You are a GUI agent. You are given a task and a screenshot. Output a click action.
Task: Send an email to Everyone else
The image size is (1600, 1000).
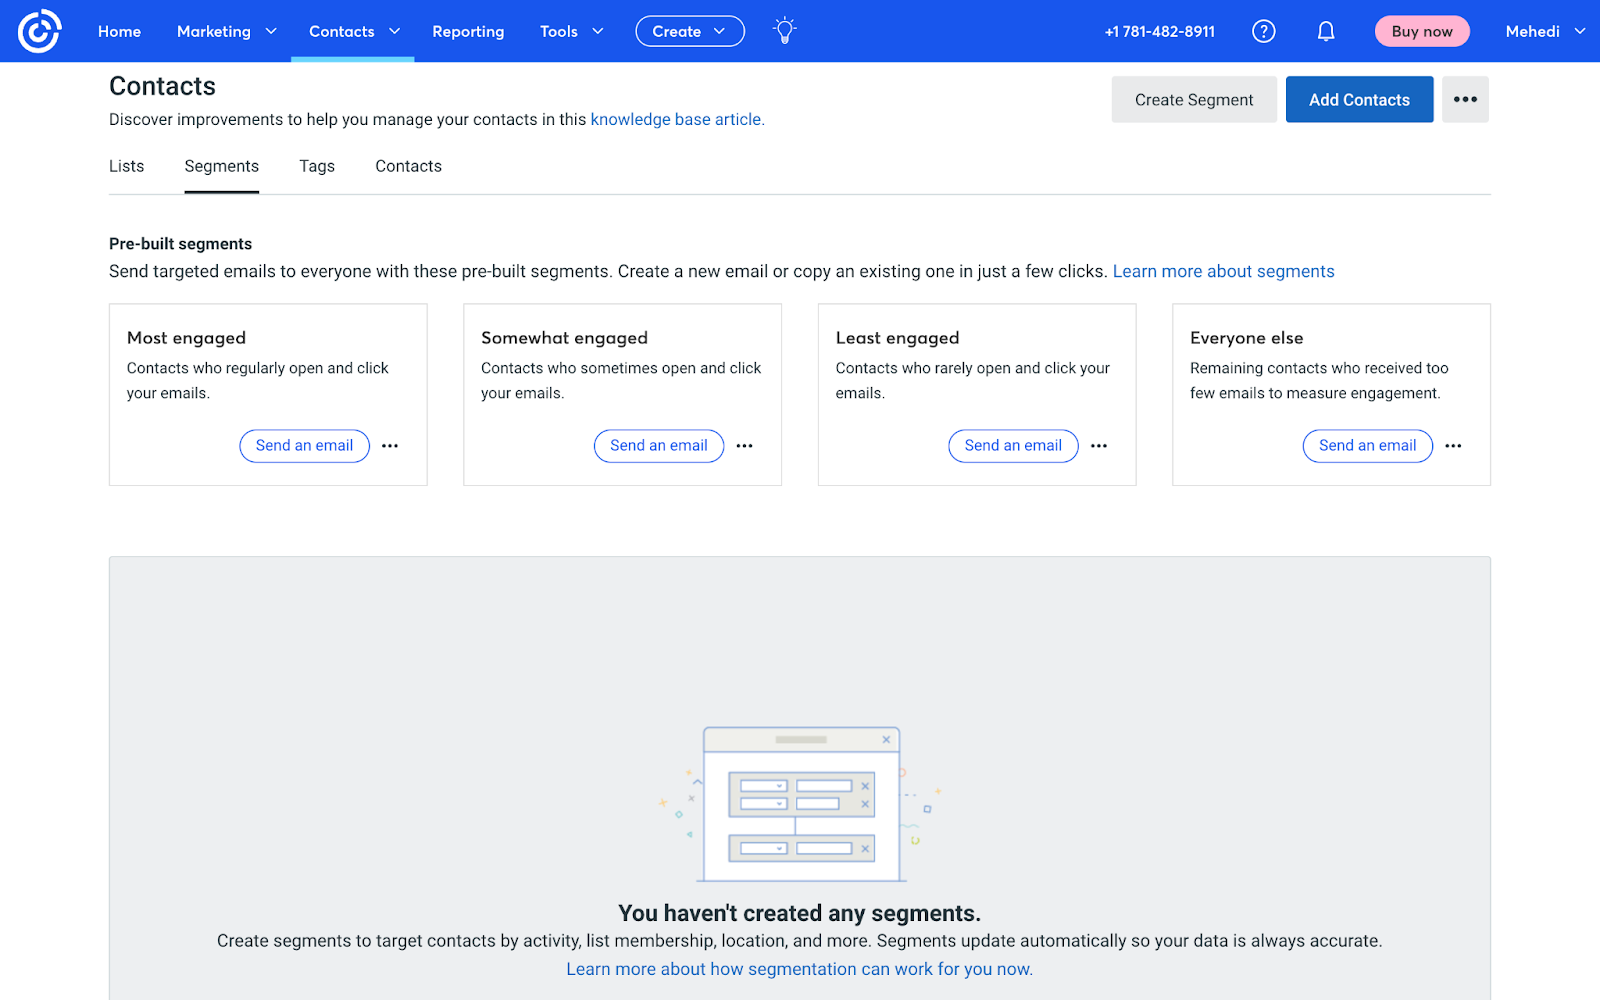tap(1368, 446)
